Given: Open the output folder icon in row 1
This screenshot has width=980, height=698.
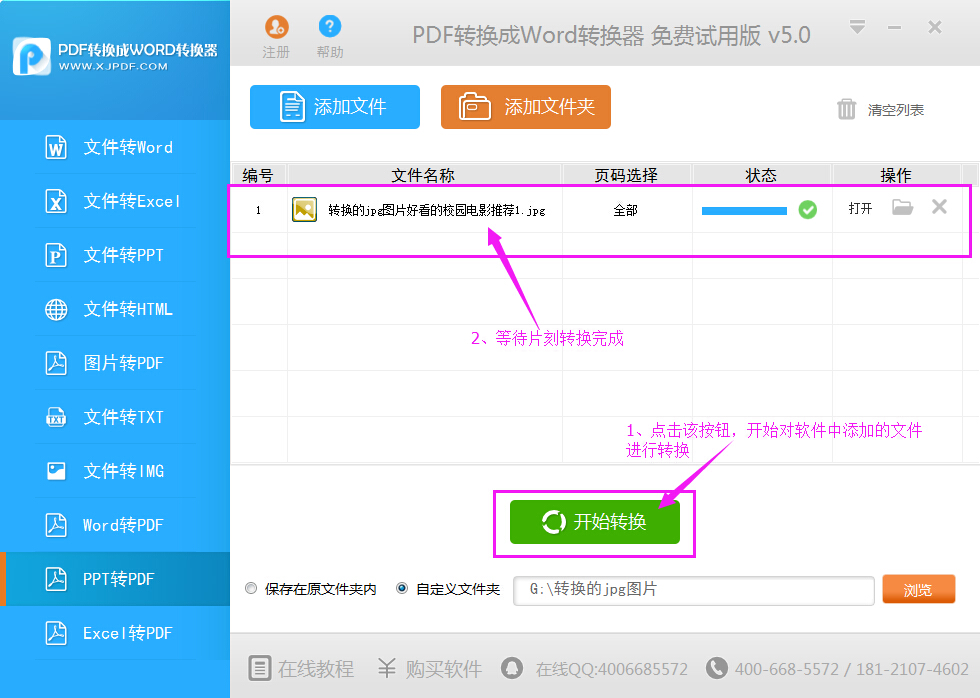Looking at the screenshot, I should (902, 207).
